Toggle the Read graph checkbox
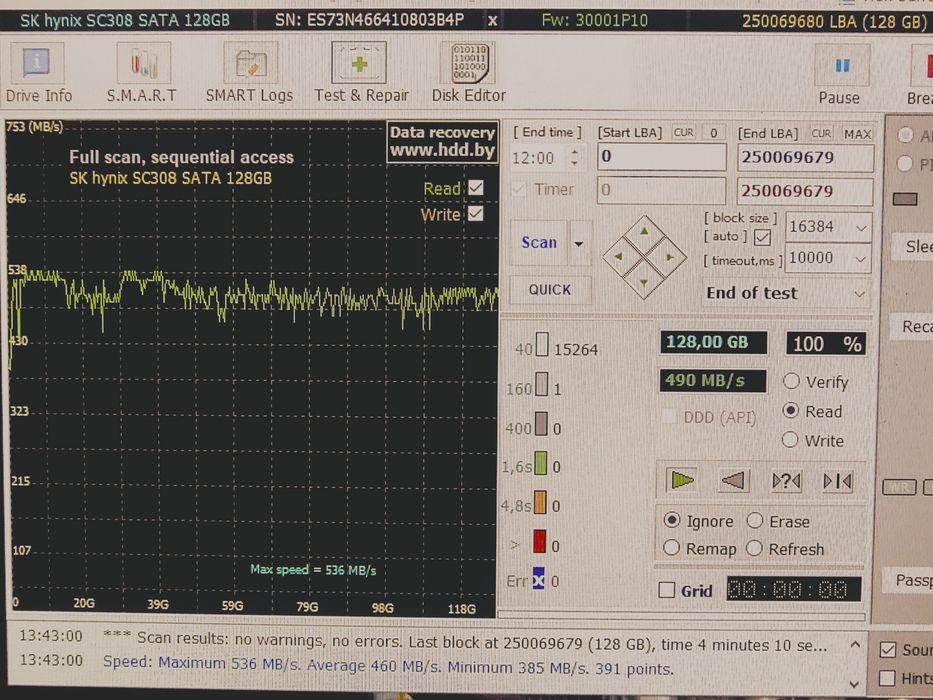933x700 pixels. coord(475,188)
